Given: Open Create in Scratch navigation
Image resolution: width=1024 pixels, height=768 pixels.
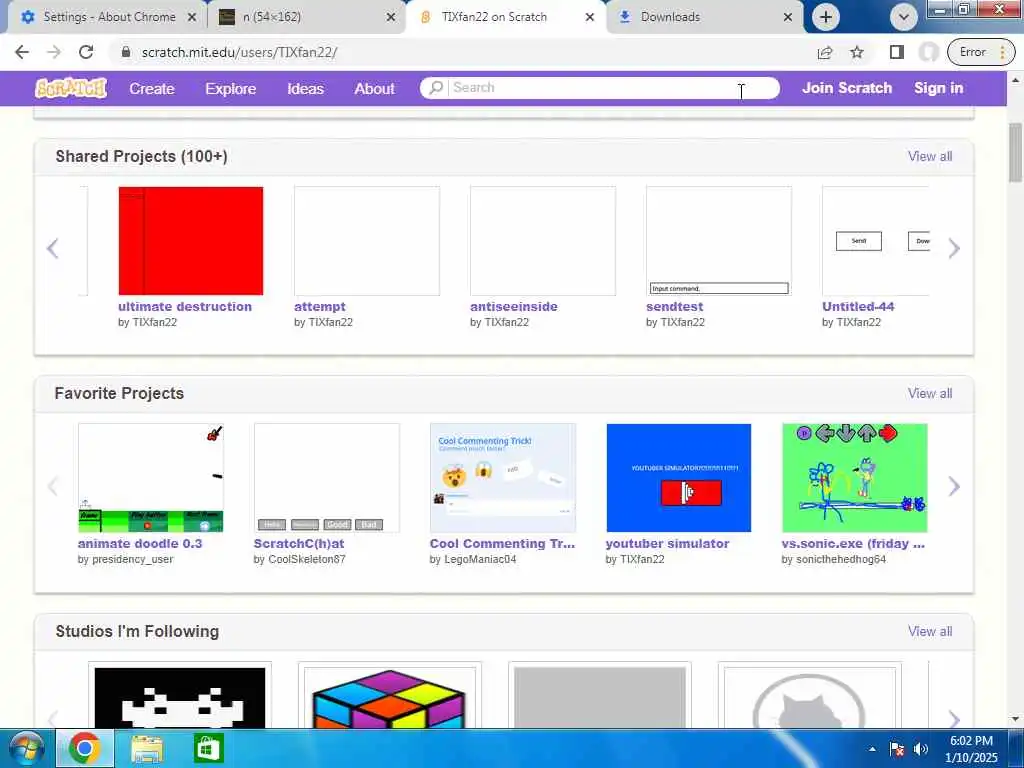Looking at the screenshot, I should 152,88.
